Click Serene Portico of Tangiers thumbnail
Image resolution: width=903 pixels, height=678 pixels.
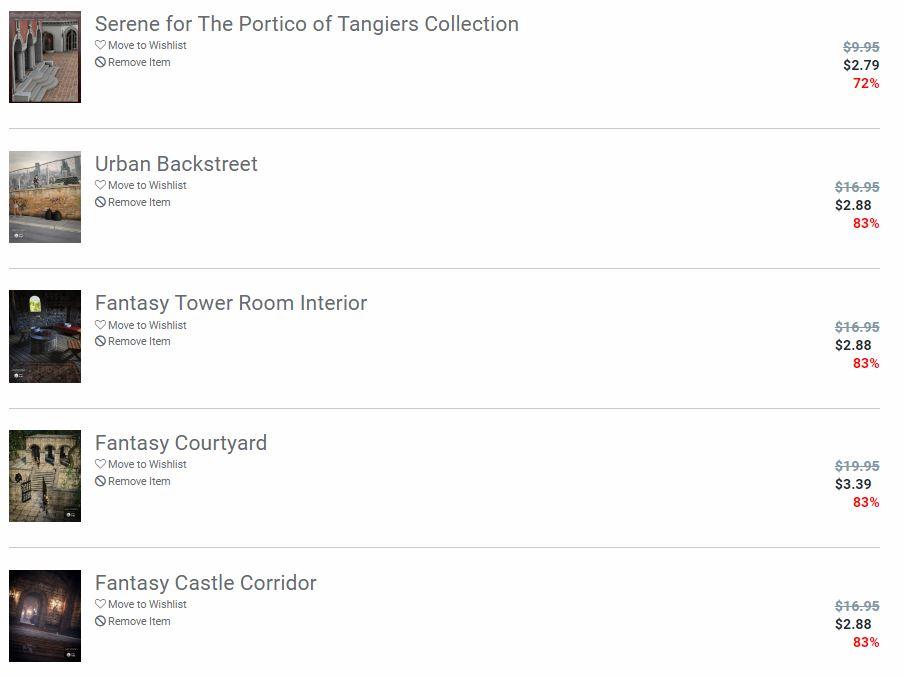coord(45,57)
